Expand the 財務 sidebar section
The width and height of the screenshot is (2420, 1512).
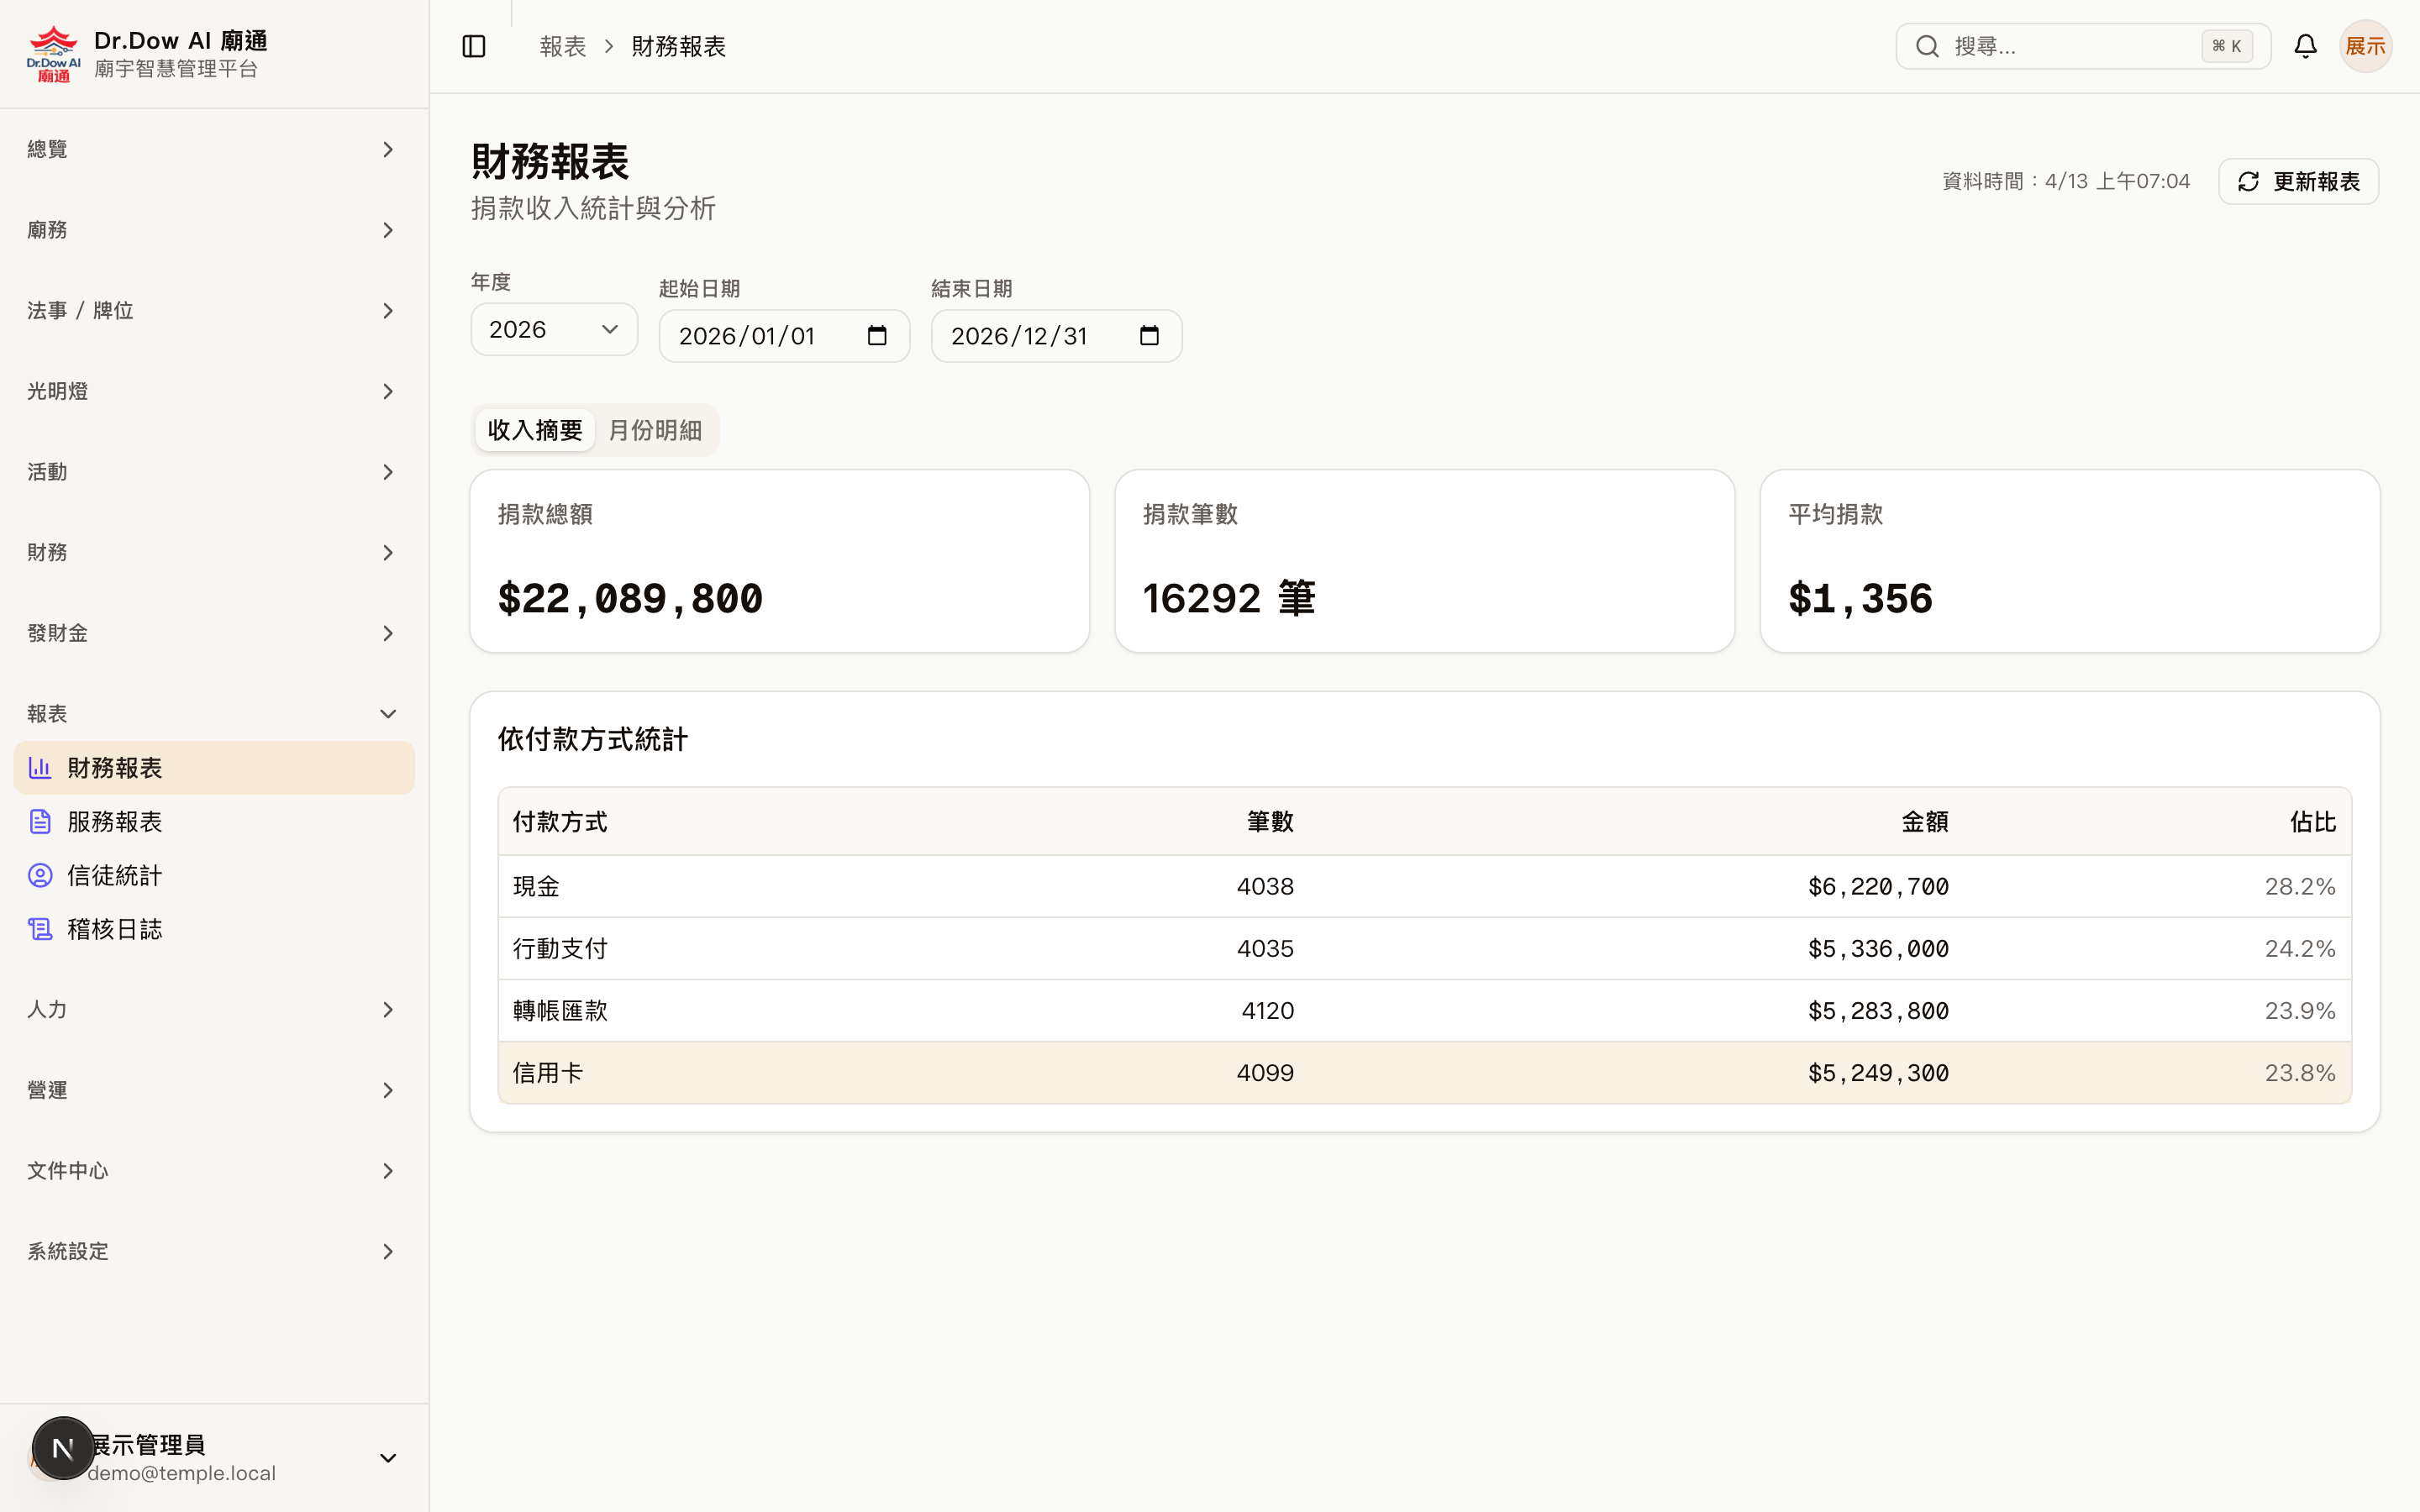tap(388, 552)
